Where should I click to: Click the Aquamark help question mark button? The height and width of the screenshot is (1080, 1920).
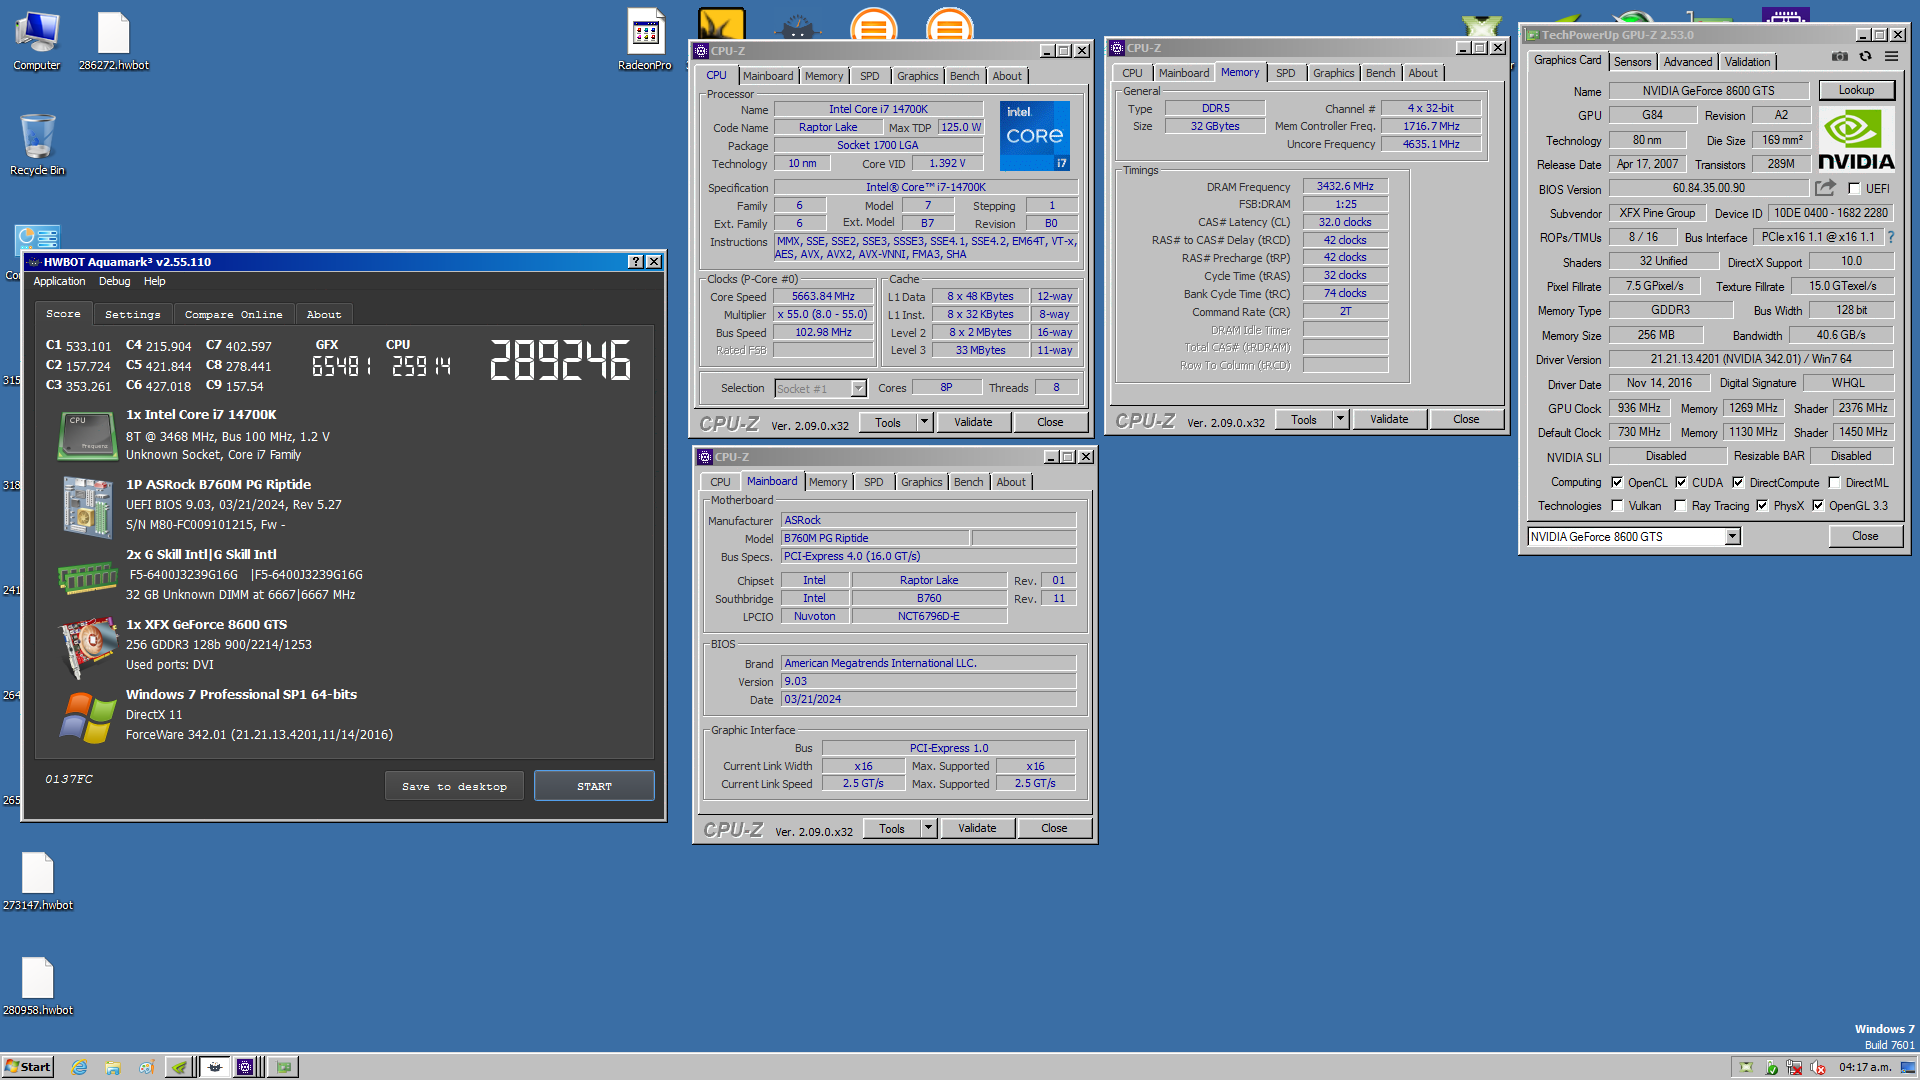tap(635, 261)
